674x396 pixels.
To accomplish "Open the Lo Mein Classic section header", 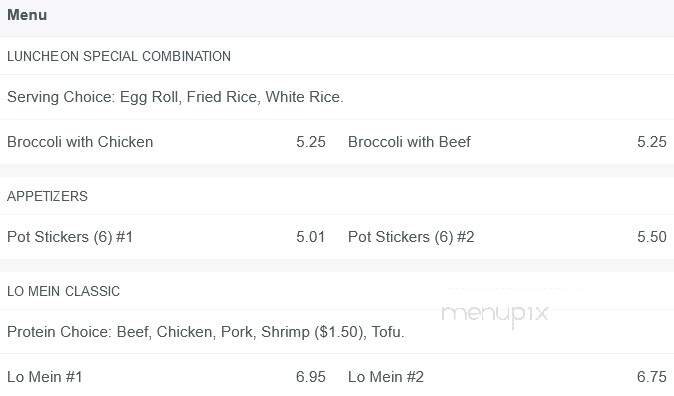I will [64, 292].
